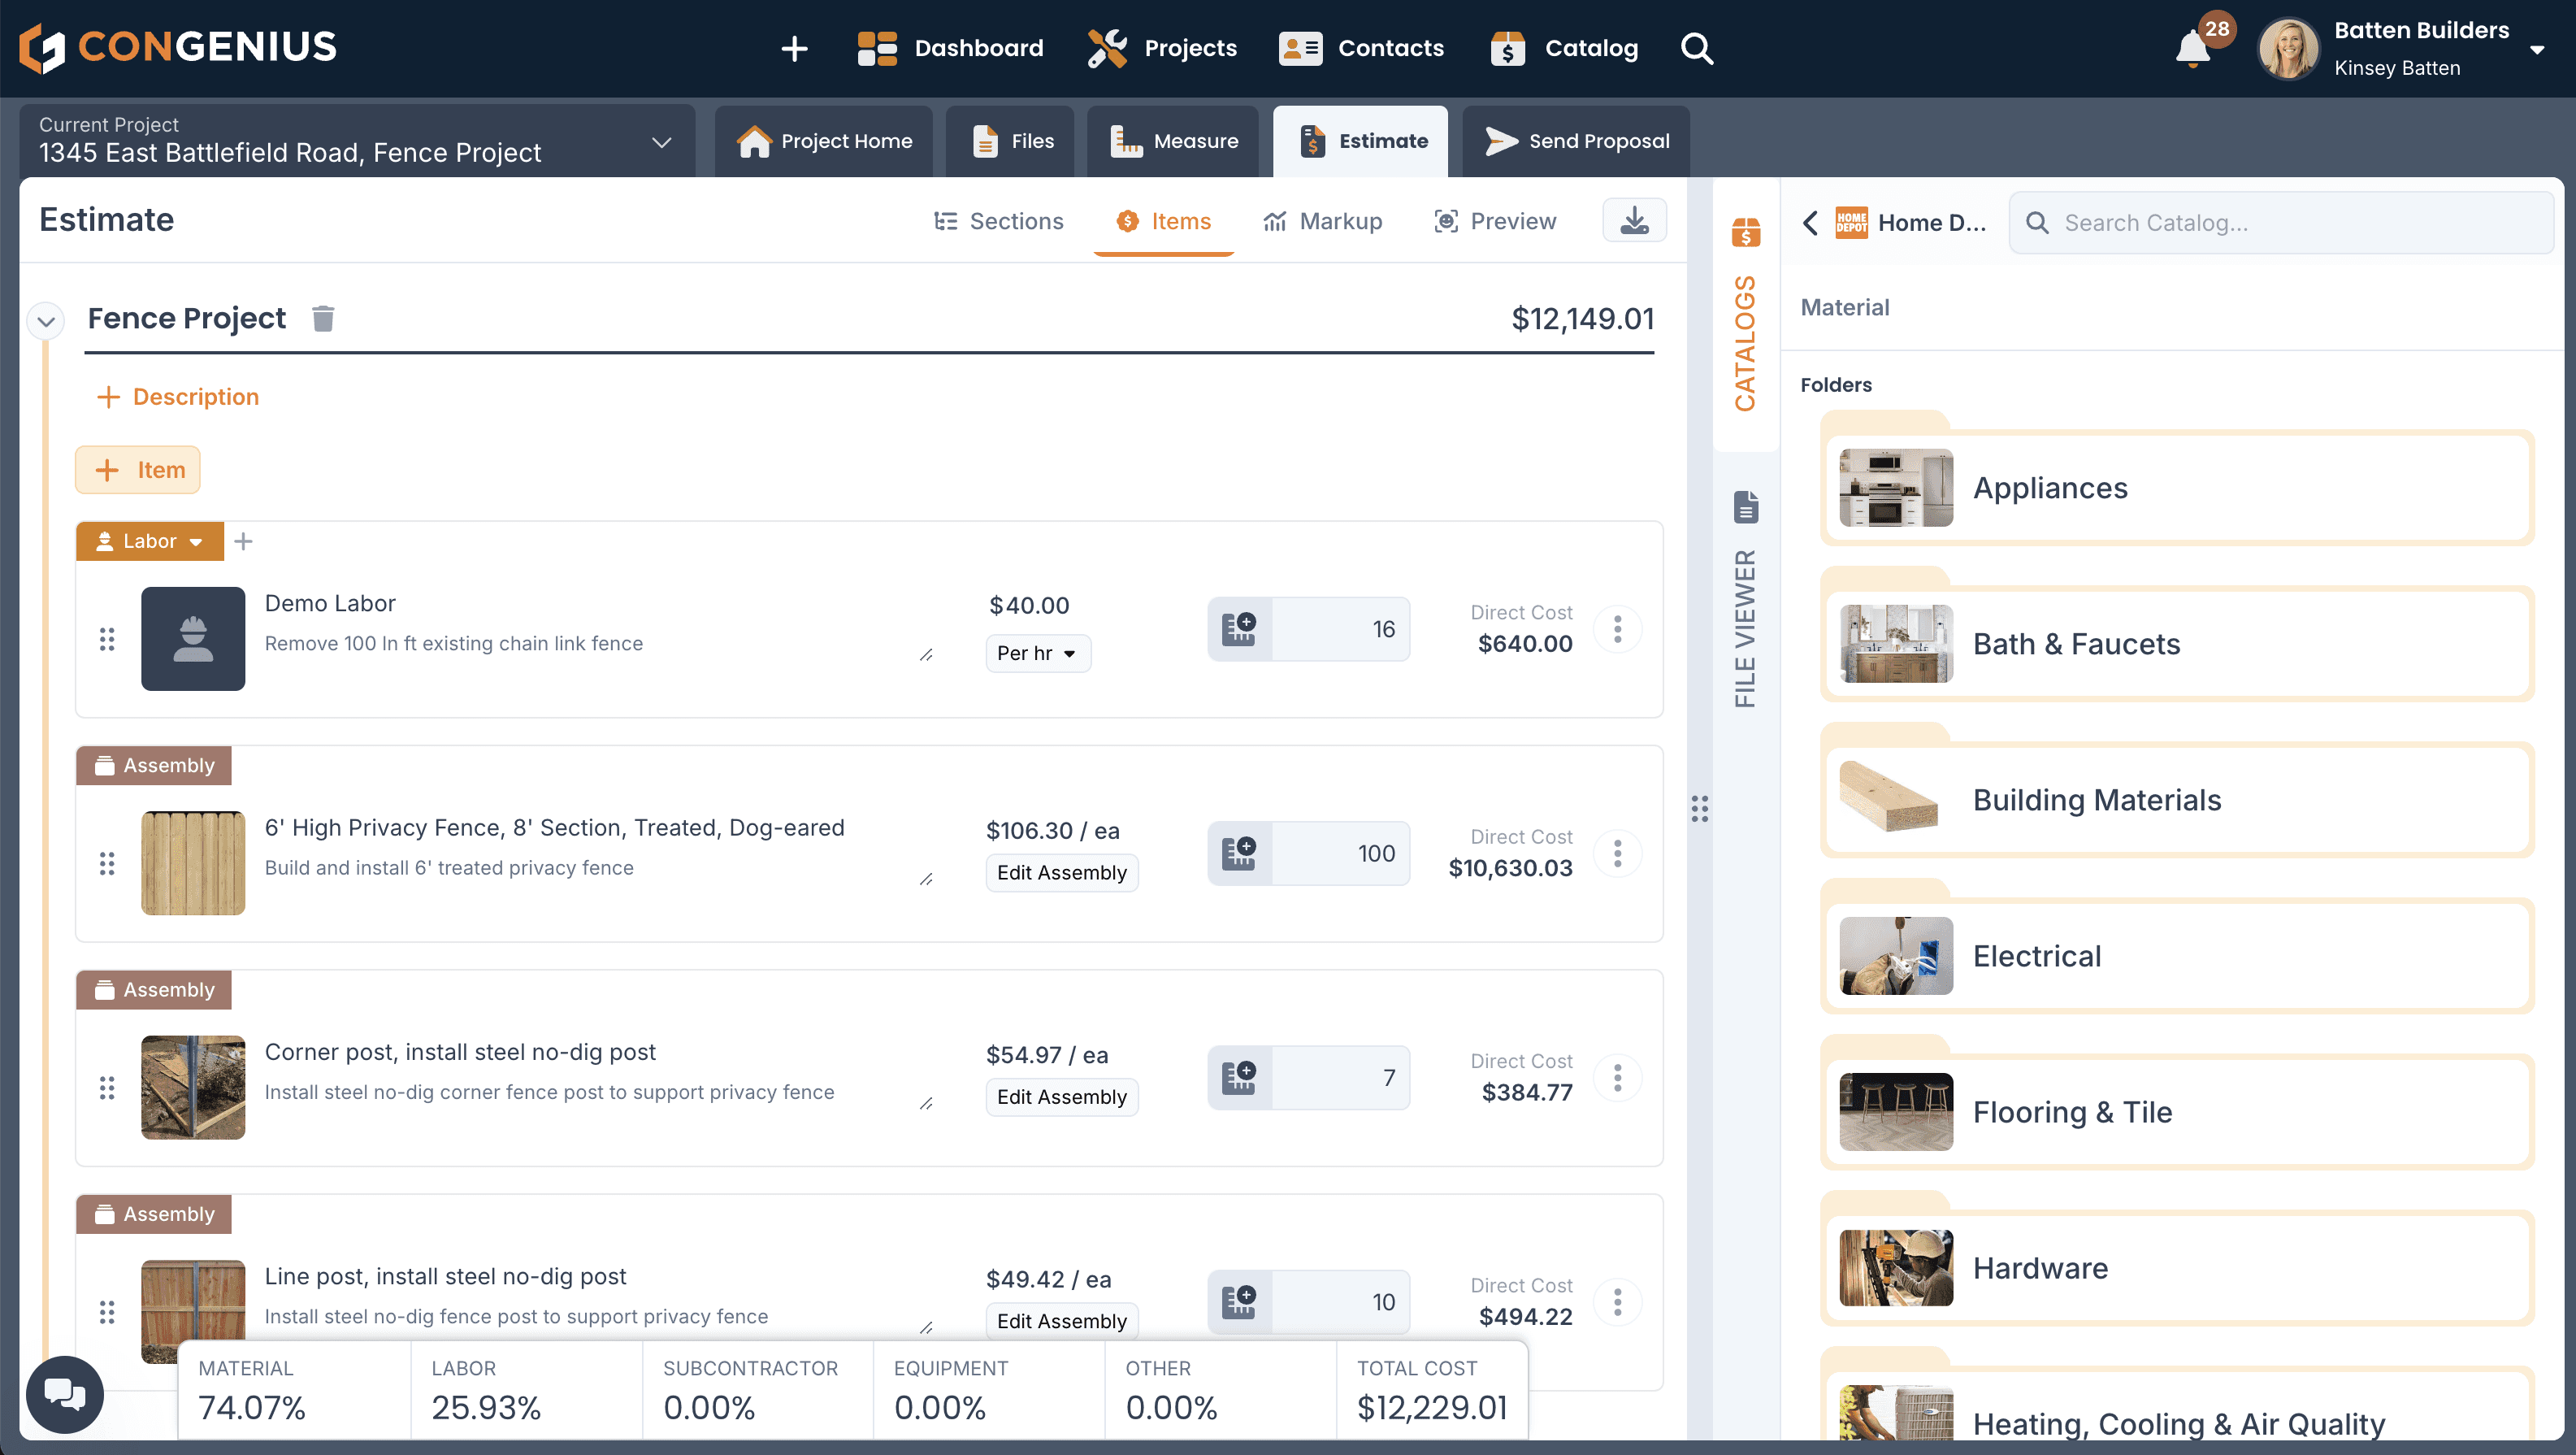
Task: Open the chat bubble widget
Action: pyautogui.click(x=65, y=1393)
